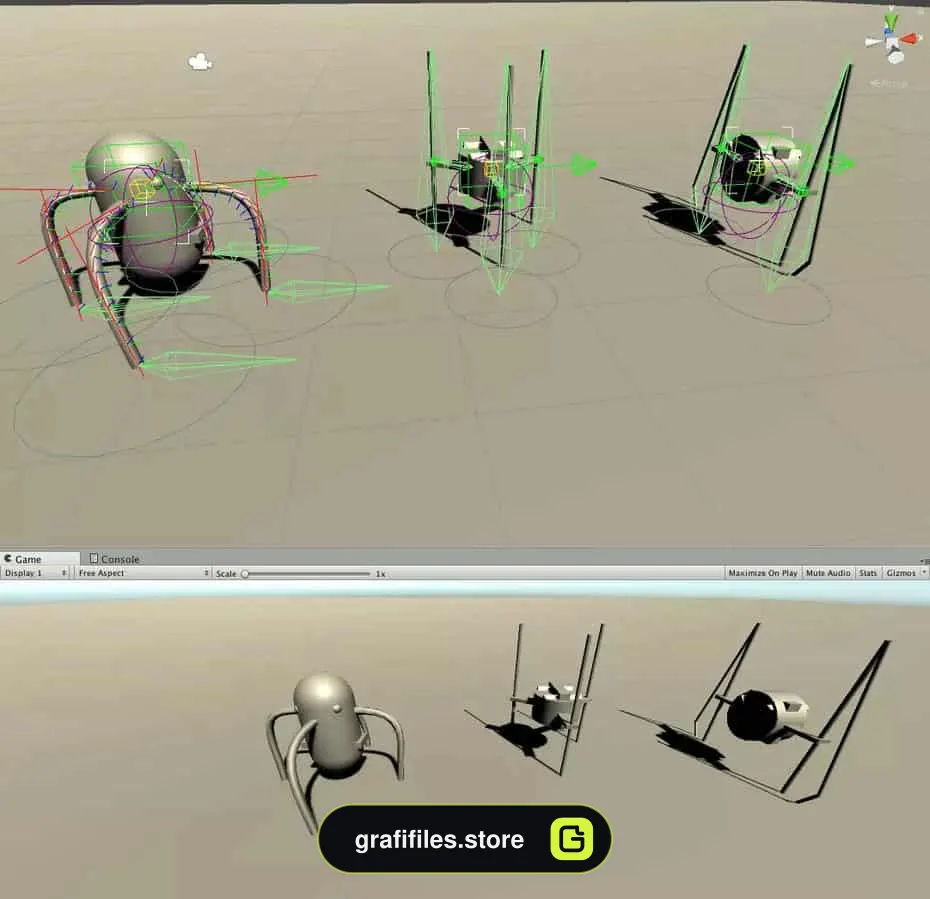Viewport: 930px width, 899px height.
Task: Open the Console tab
Action: pos(114,559)
